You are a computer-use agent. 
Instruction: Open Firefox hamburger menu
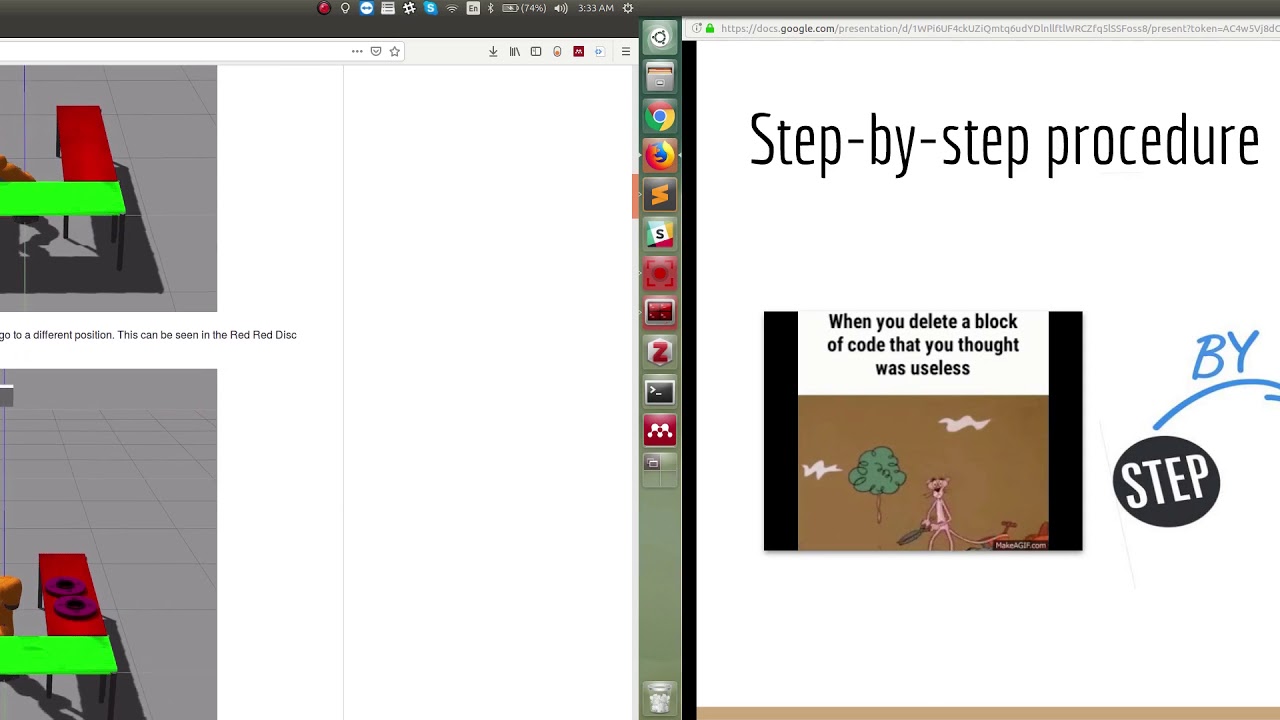tap(626, 51)
